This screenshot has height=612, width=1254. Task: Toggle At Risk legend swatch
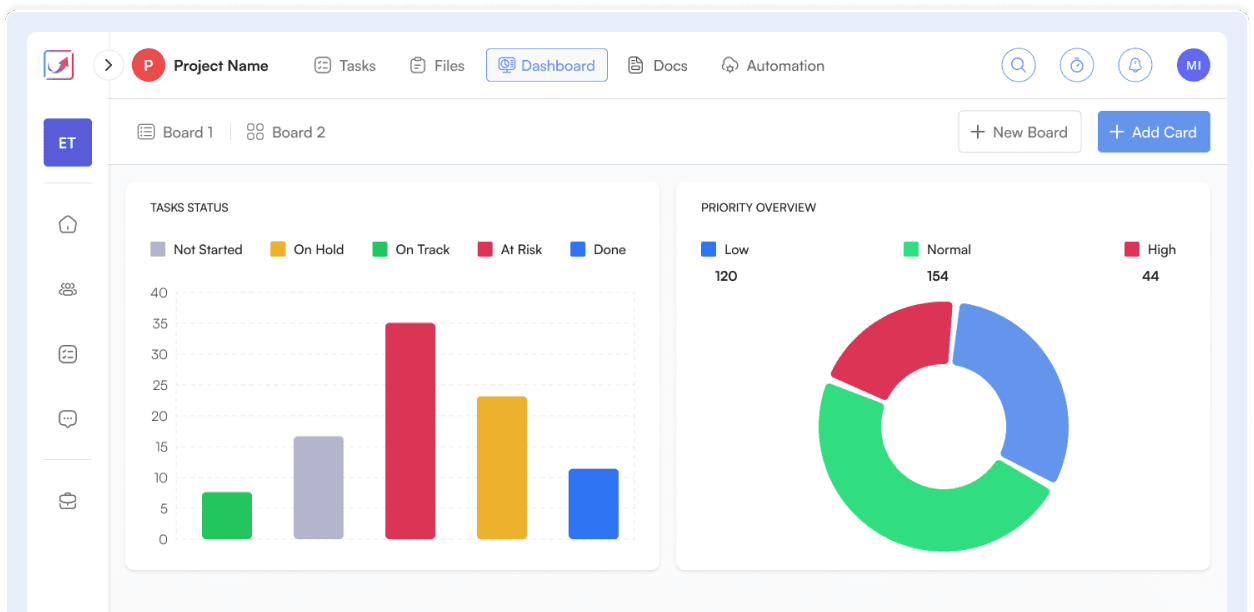pos(485,249)
